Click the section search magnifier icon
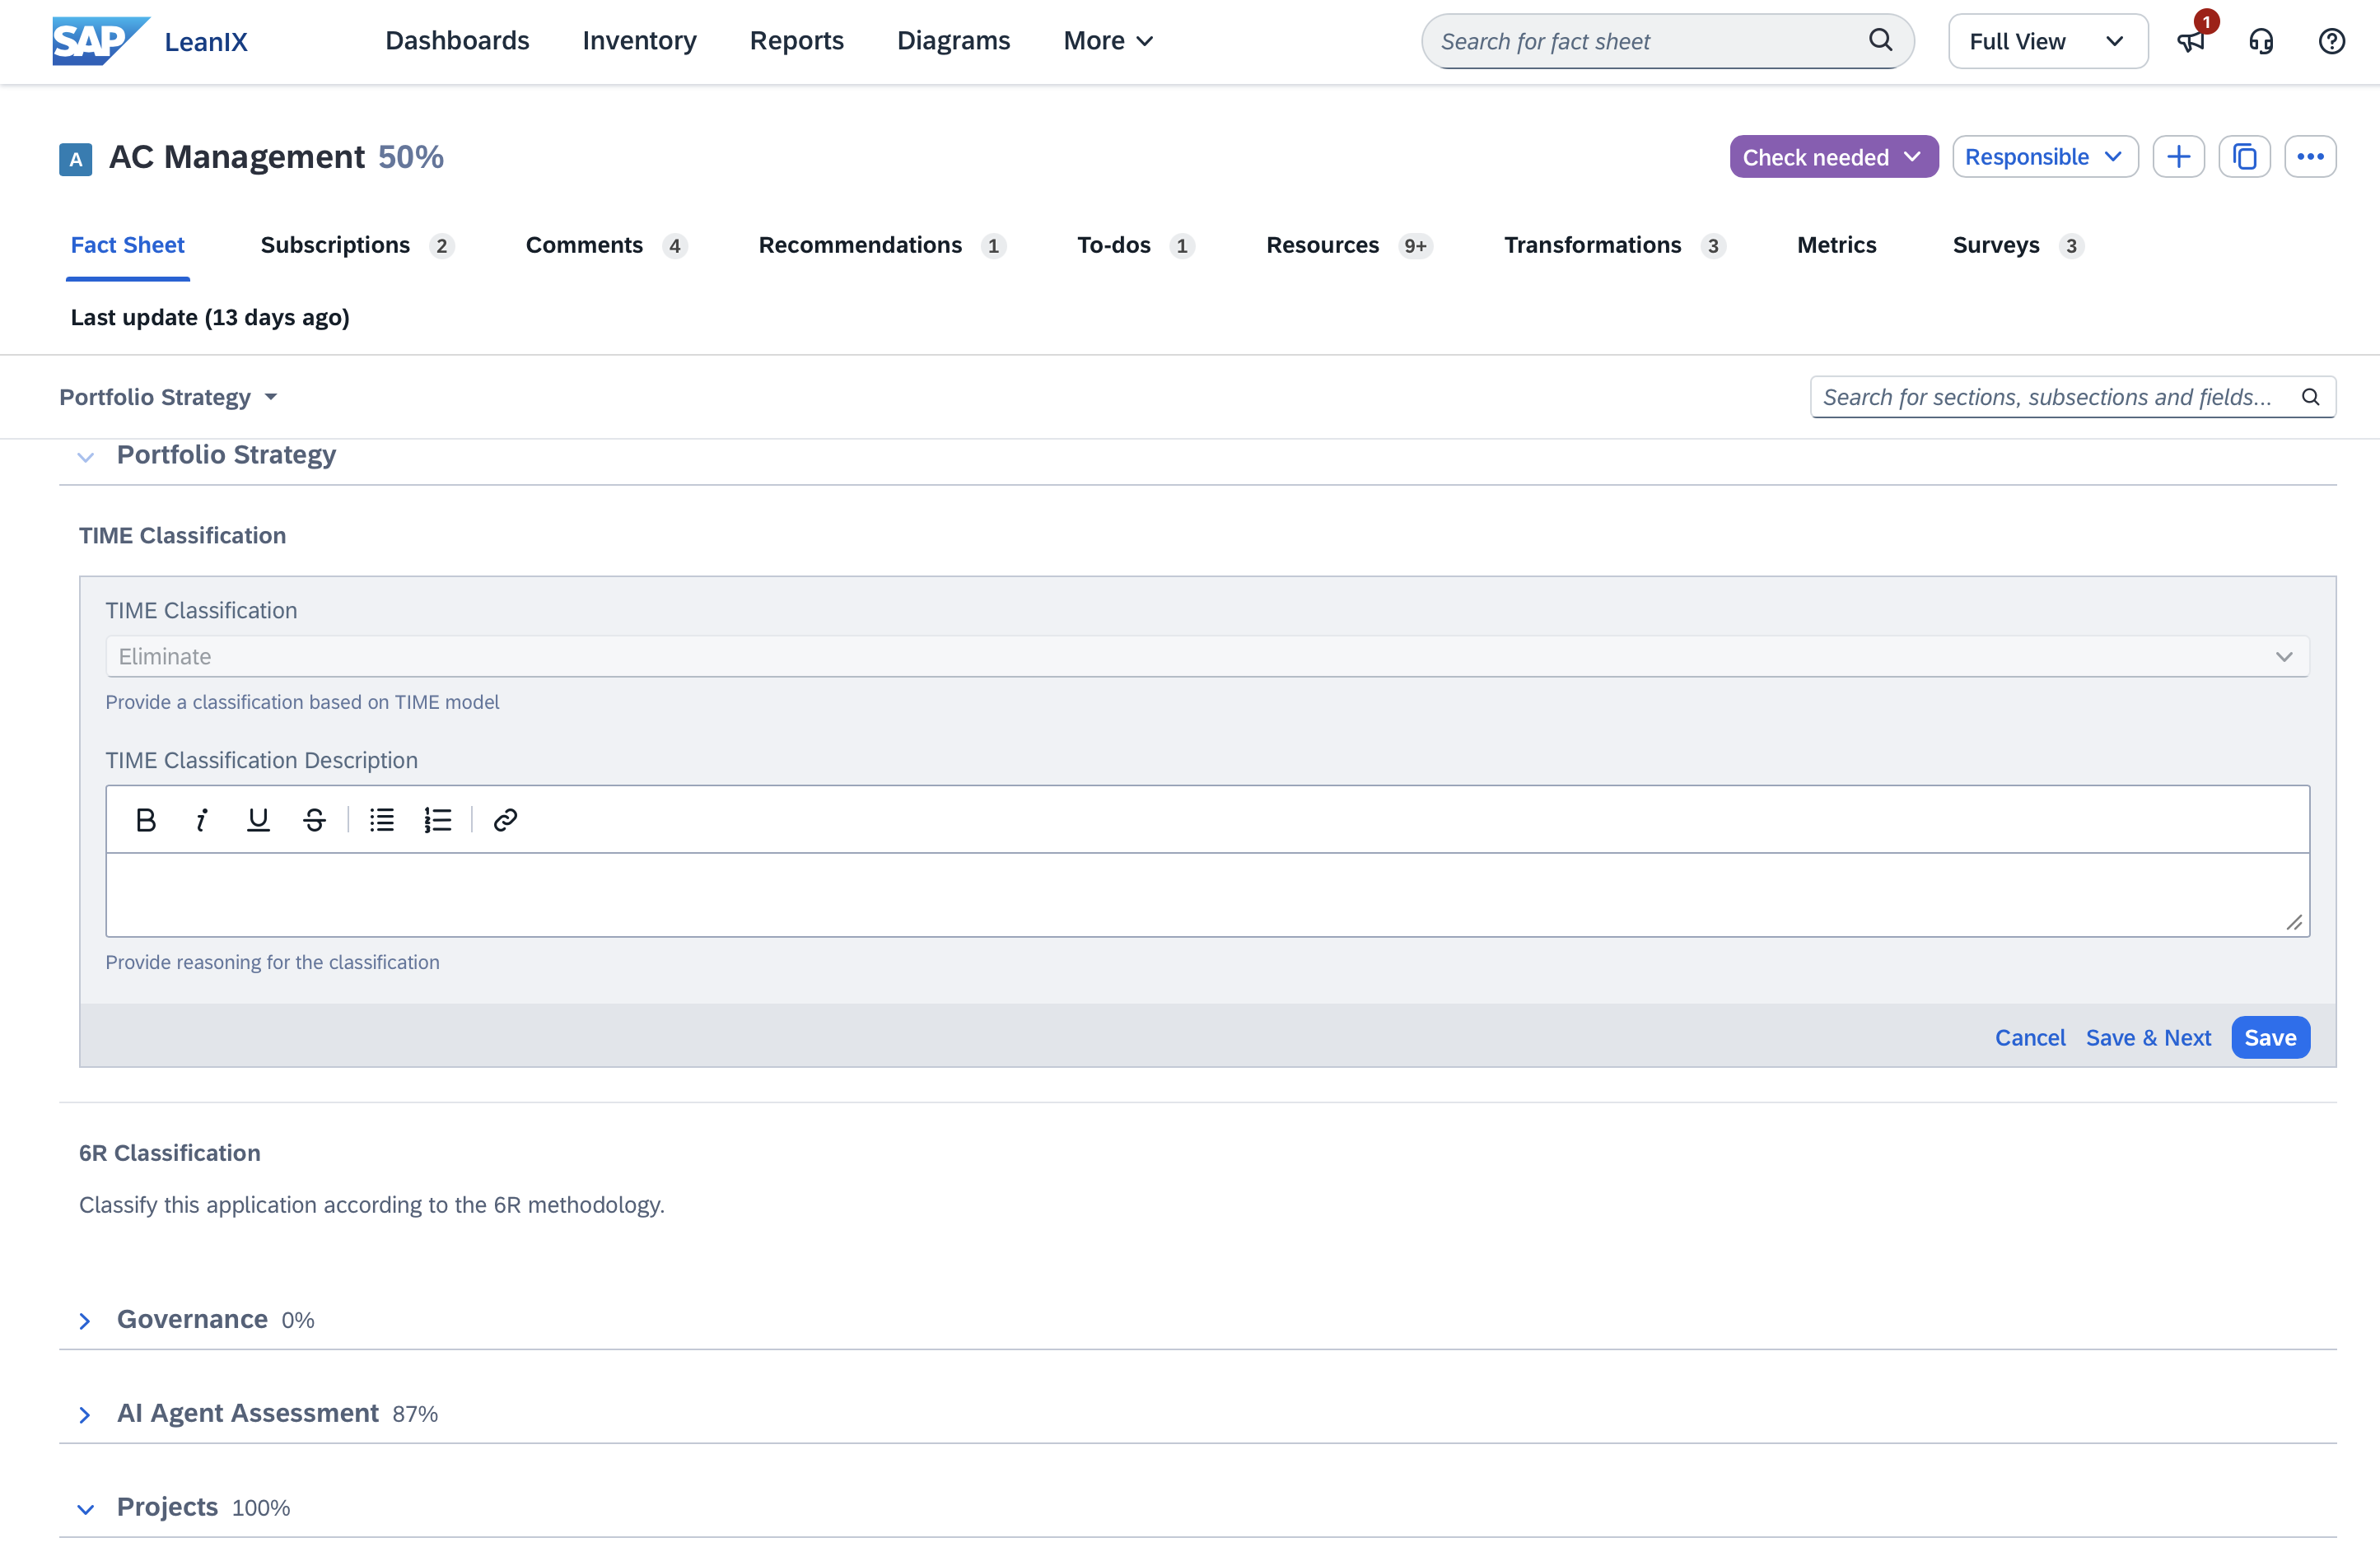Screen dimensions: 2380x1561 click(2310, 397)
